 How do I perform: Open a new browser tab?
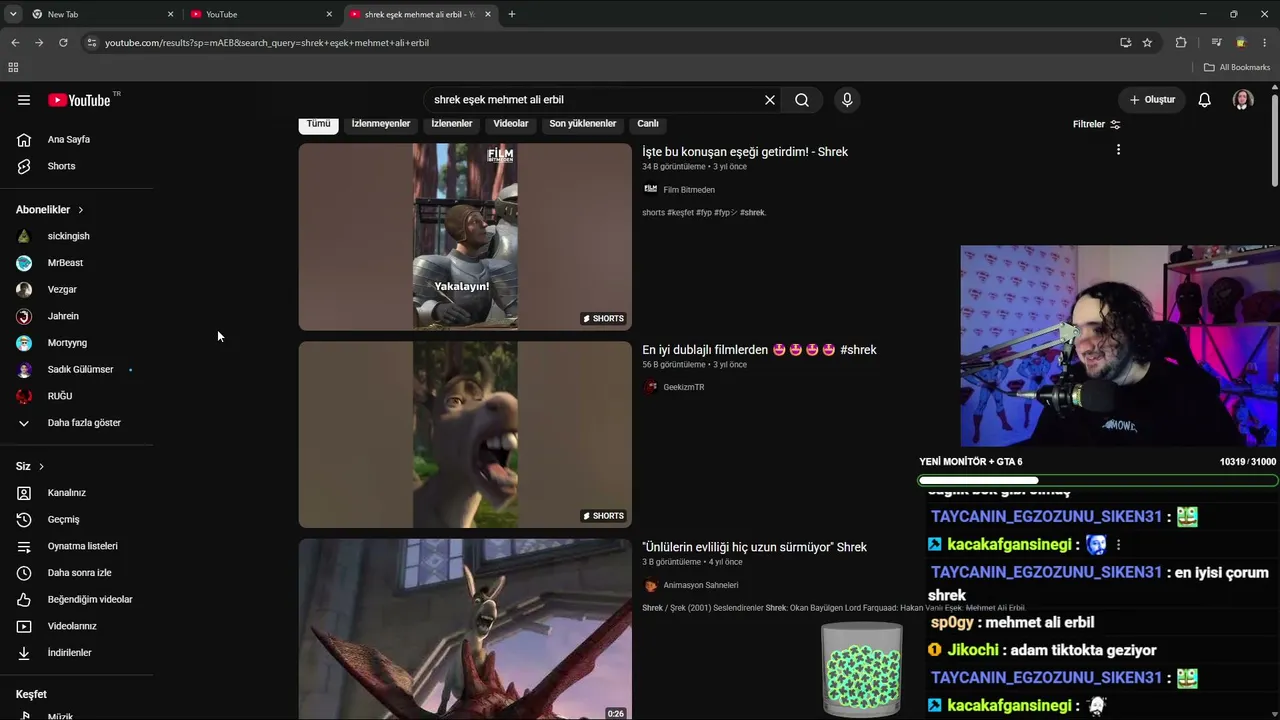(x=512, y=14)
